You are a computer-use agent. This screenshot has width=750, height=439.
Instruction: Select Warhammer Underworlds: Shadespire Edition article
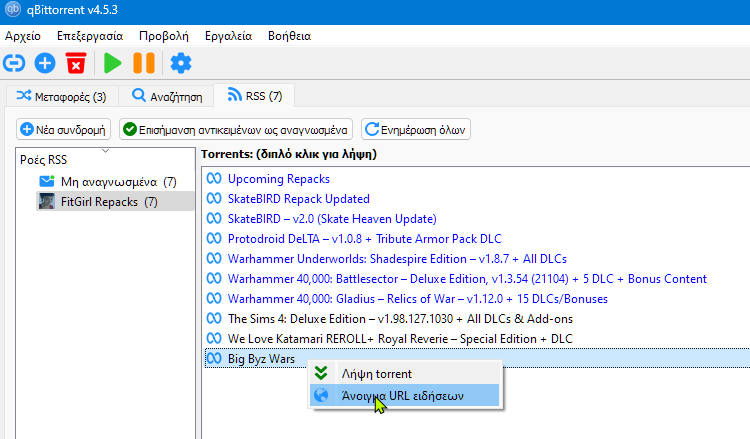click(x=397, y=259)
